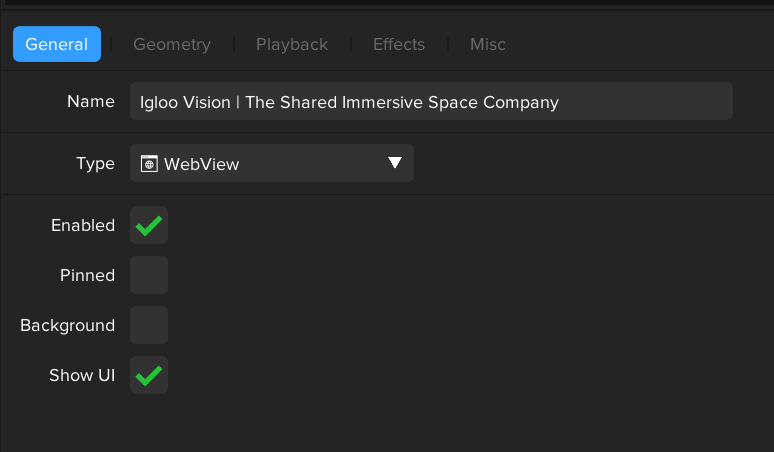Click the Show UI label text

(x=82, y=376)
